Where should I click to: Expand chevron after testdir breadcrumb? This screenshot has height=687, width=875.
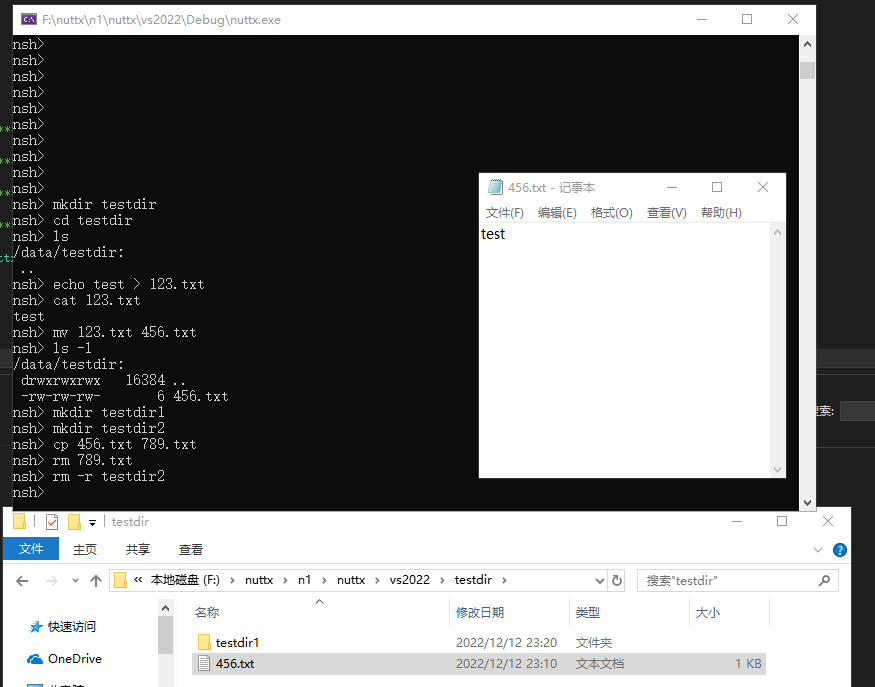pyautogui.click(x=504, y=581)
